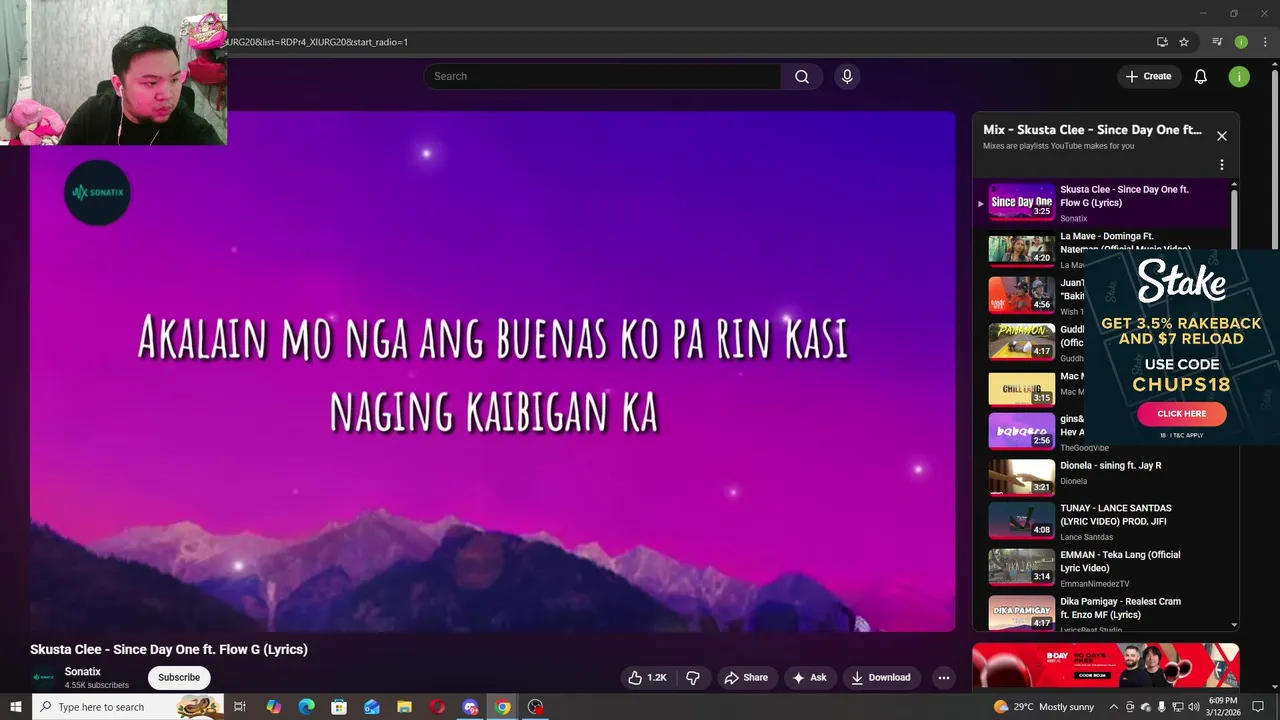Open YouTube notifications bell
1280x720 pixels.
pyautogui.click(x=1201, y=77)
